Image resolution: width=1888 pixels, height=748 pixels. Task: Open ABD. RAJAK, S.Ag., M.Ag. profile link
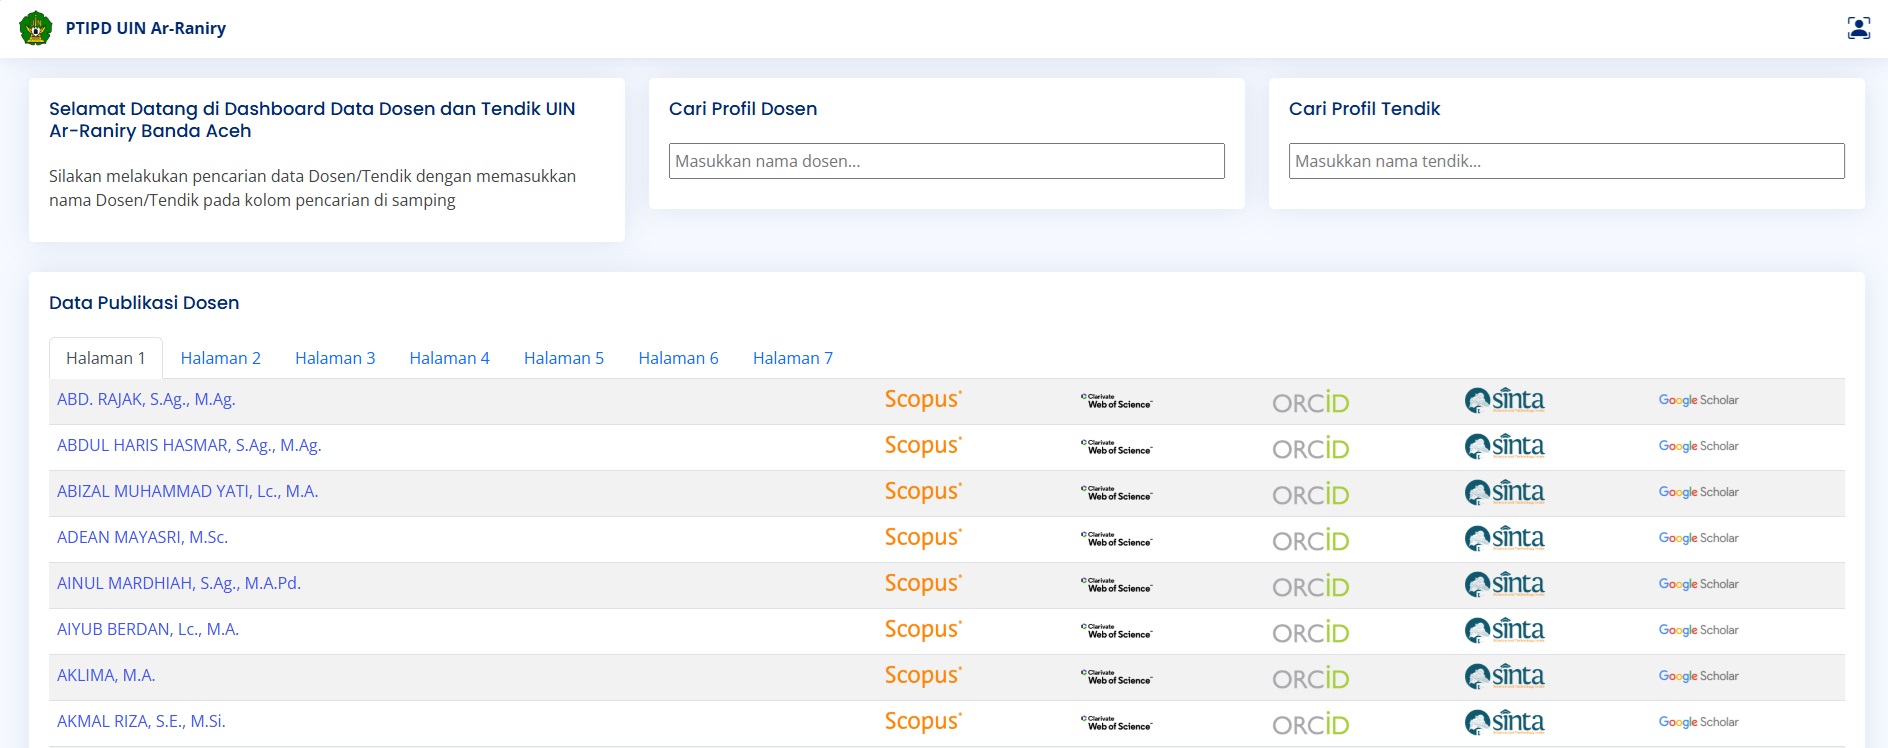coord(146,400)
